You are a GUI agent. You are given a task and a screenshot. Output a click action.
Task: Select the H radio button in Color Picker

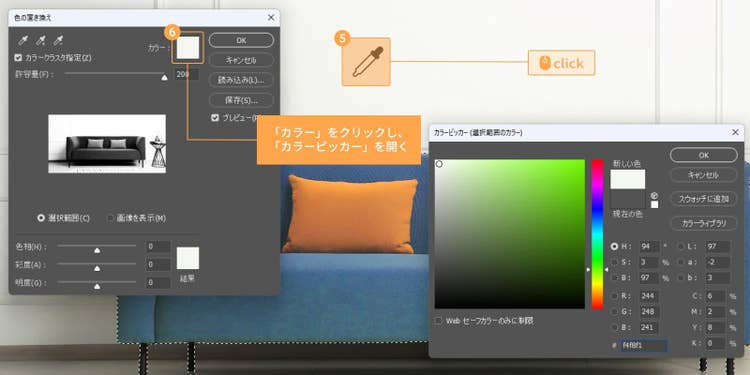coord(615,247)
